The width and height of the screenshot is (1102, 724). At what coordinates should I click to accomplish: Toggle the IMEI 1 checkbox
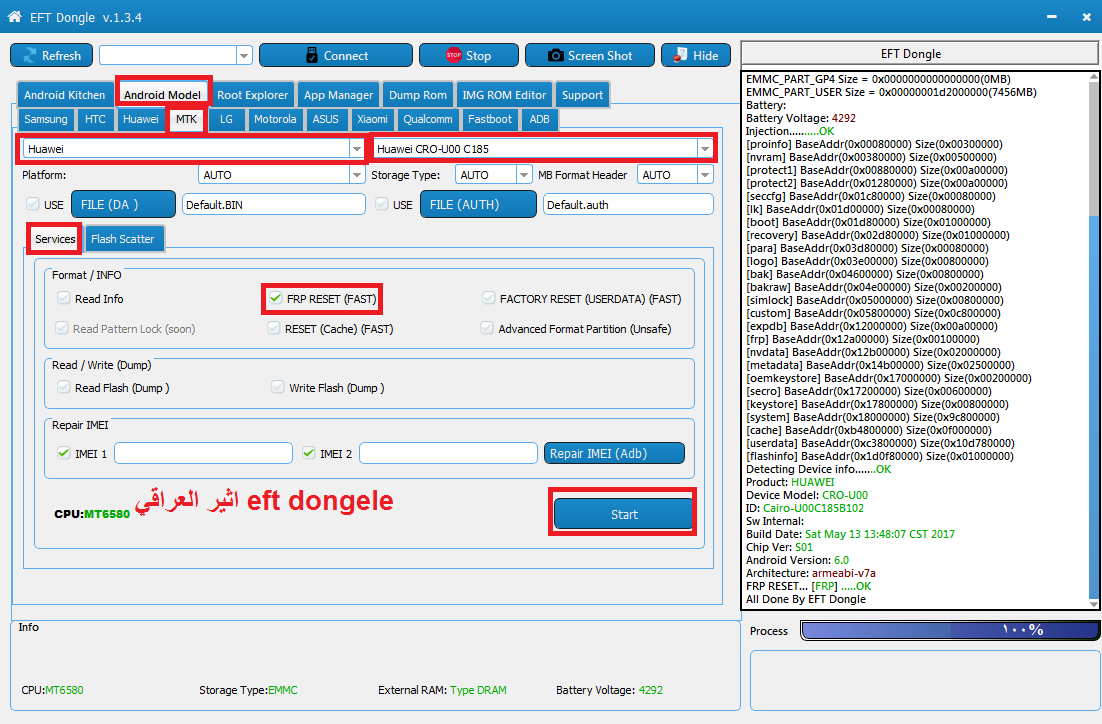pyautogui.click(x=64, y=453)
